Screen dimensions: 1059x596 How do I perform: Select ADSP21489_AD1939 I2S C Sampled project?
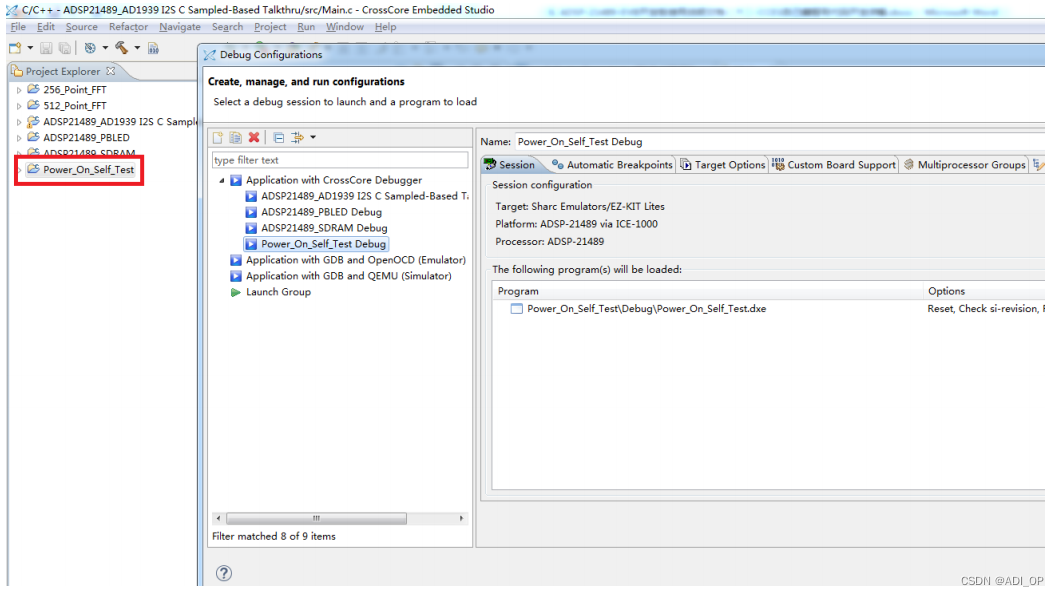pyautogui.click(x=111, y=122)
